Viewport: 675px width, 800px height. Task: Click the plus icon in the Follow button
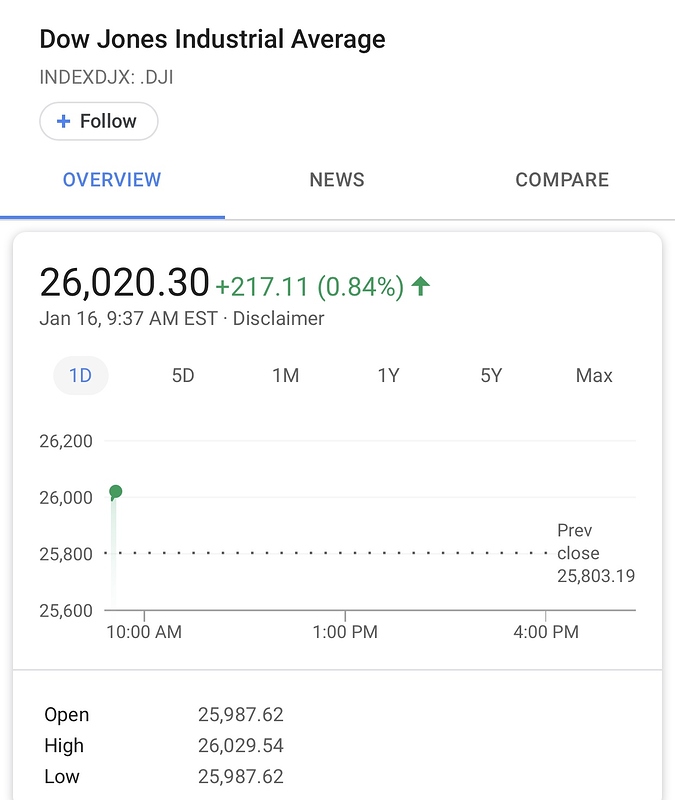pos(64,121)
